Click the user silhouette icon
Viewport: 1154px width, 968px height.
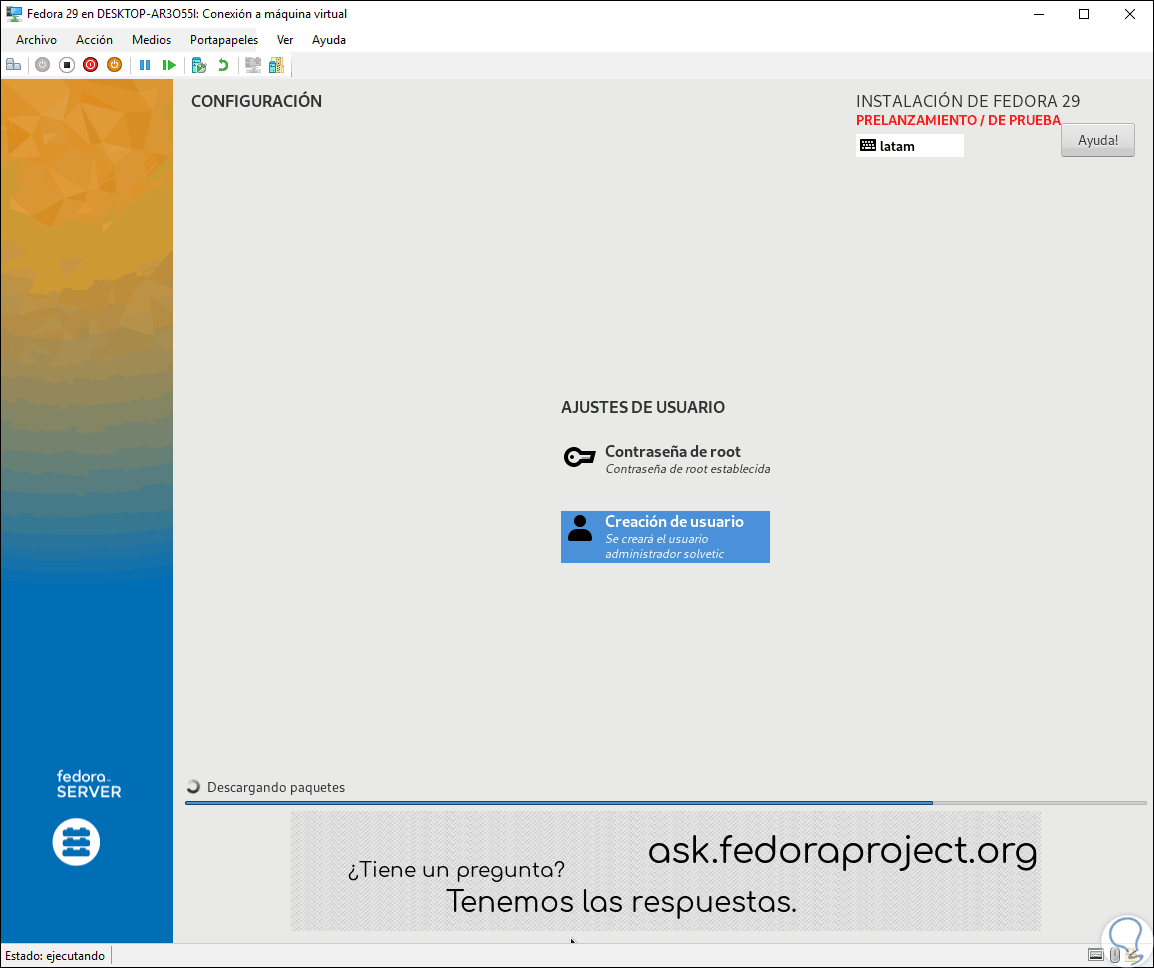580,529
